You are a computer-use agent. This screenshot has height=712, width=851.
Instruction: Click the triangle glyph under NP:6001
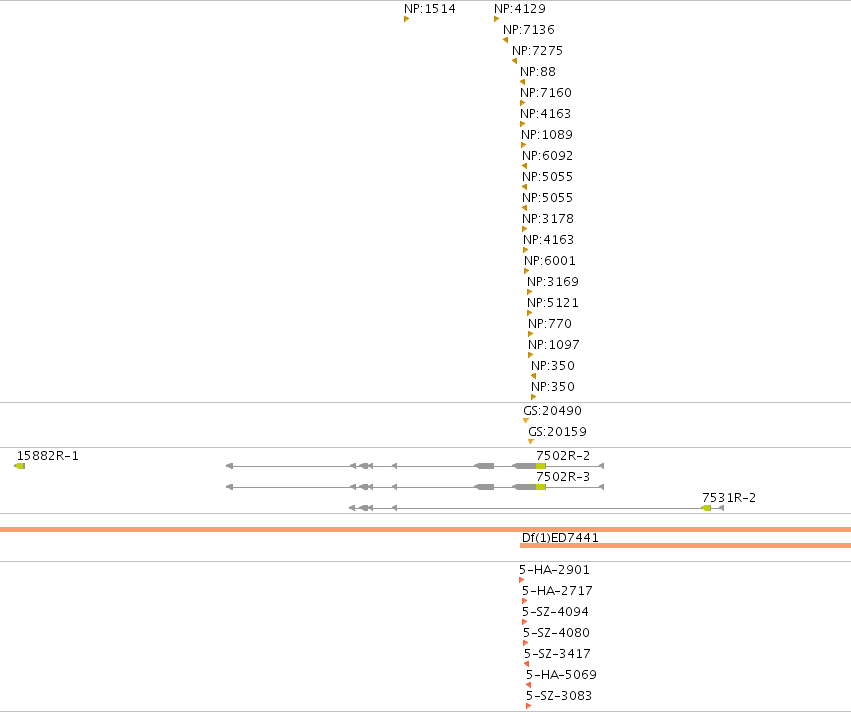point(526,271)
